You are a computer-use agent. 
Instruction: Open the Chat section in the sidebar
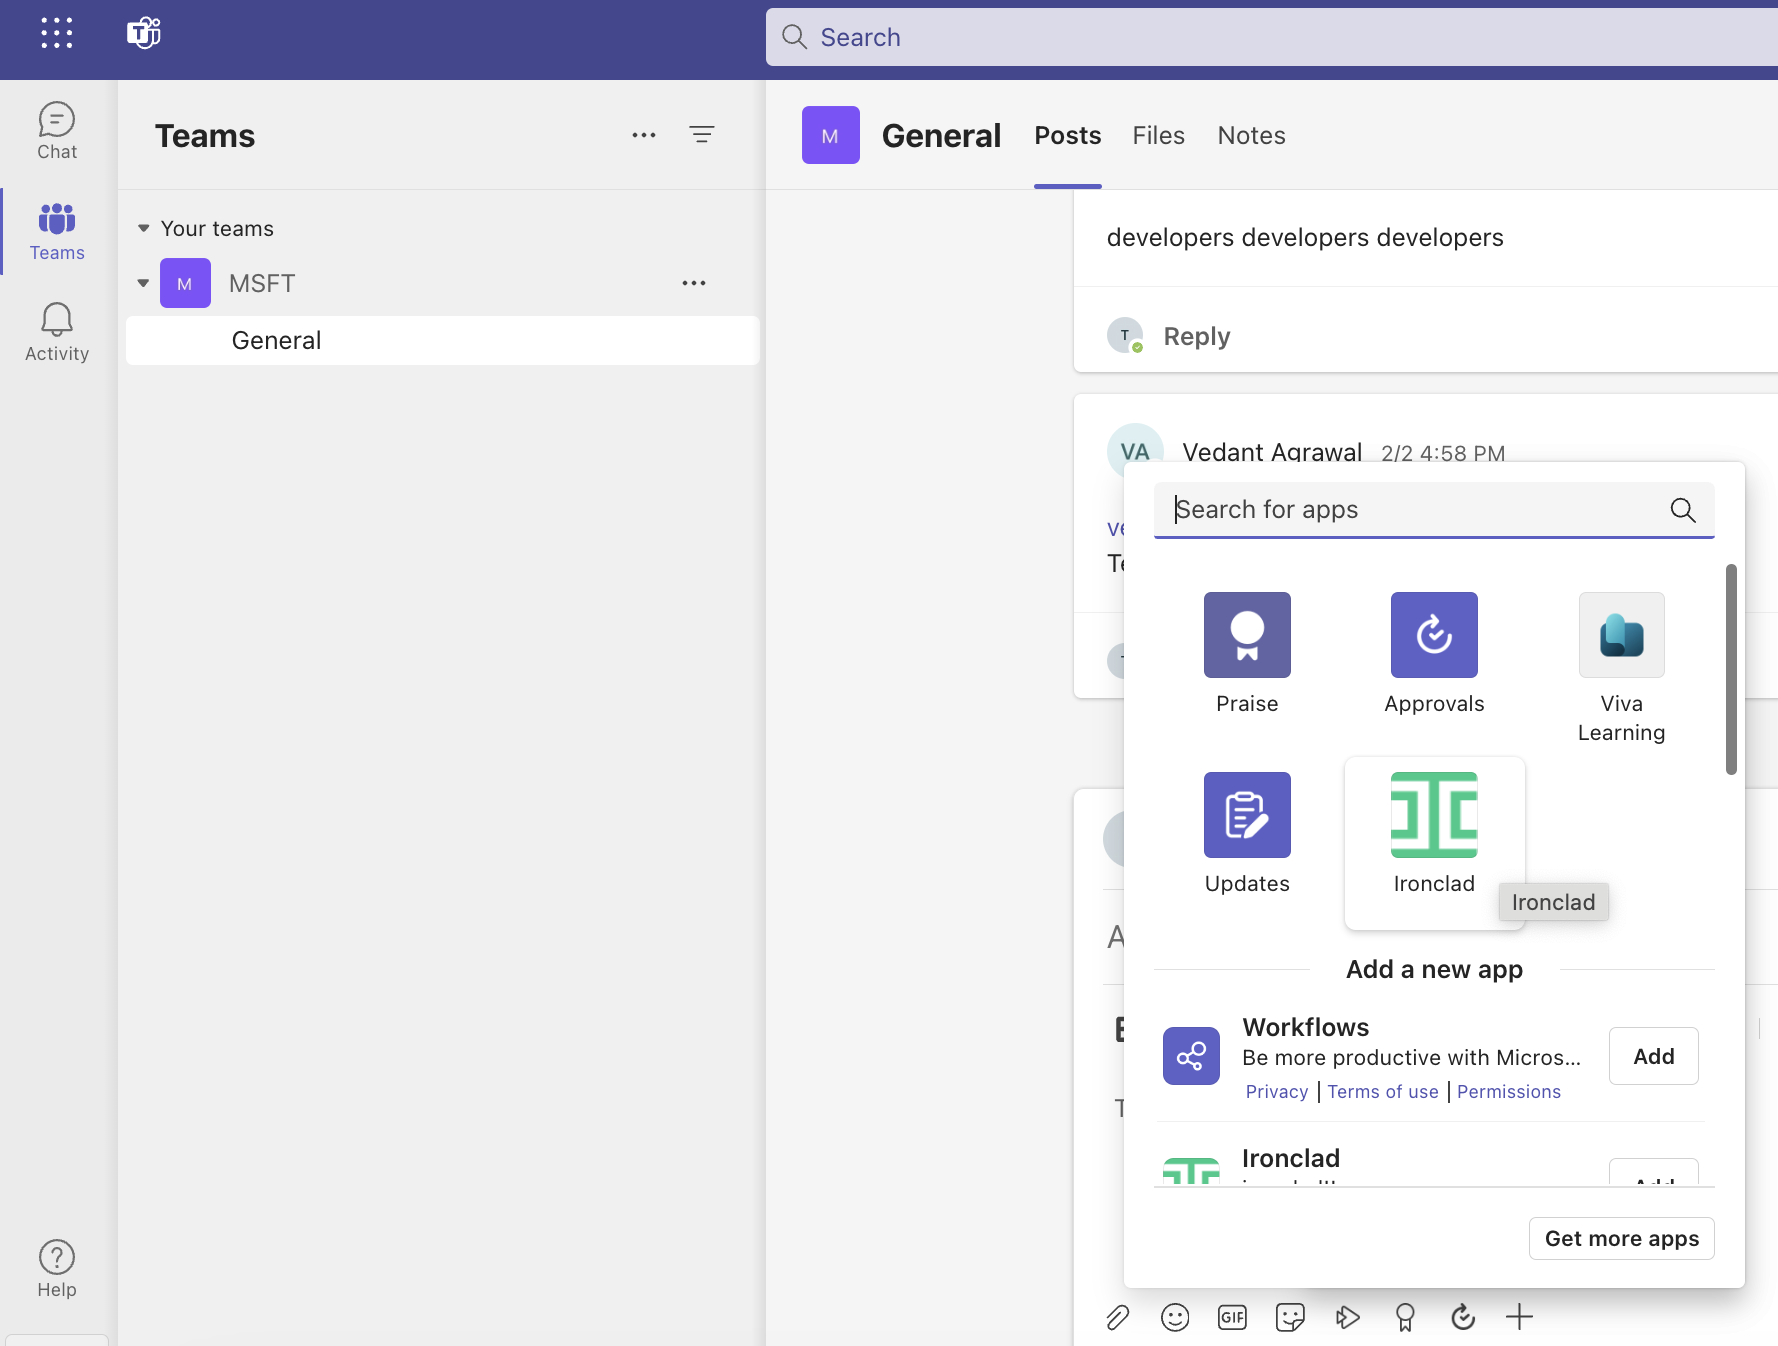[56, 130]
